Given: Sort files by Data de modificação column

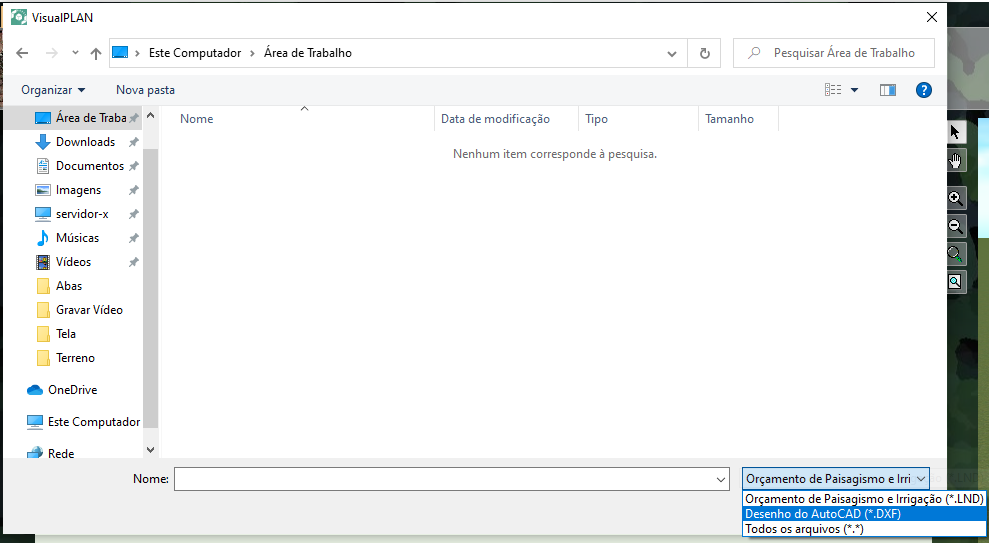Looking at the screenshot, I should point(495,119).
